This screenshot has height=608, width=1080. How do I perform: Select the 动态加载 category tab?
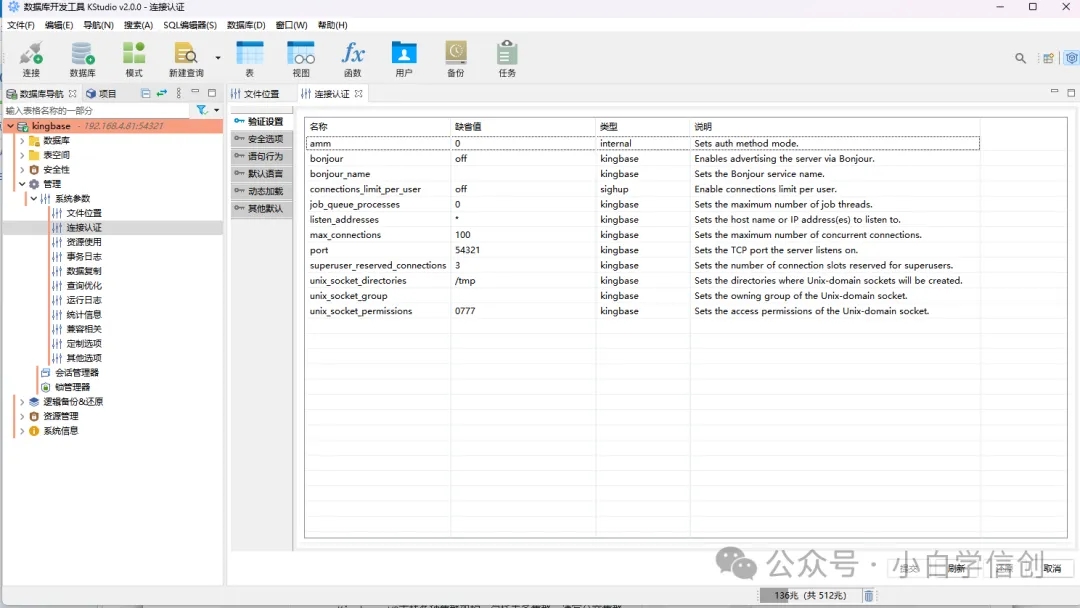click(261, 191)
